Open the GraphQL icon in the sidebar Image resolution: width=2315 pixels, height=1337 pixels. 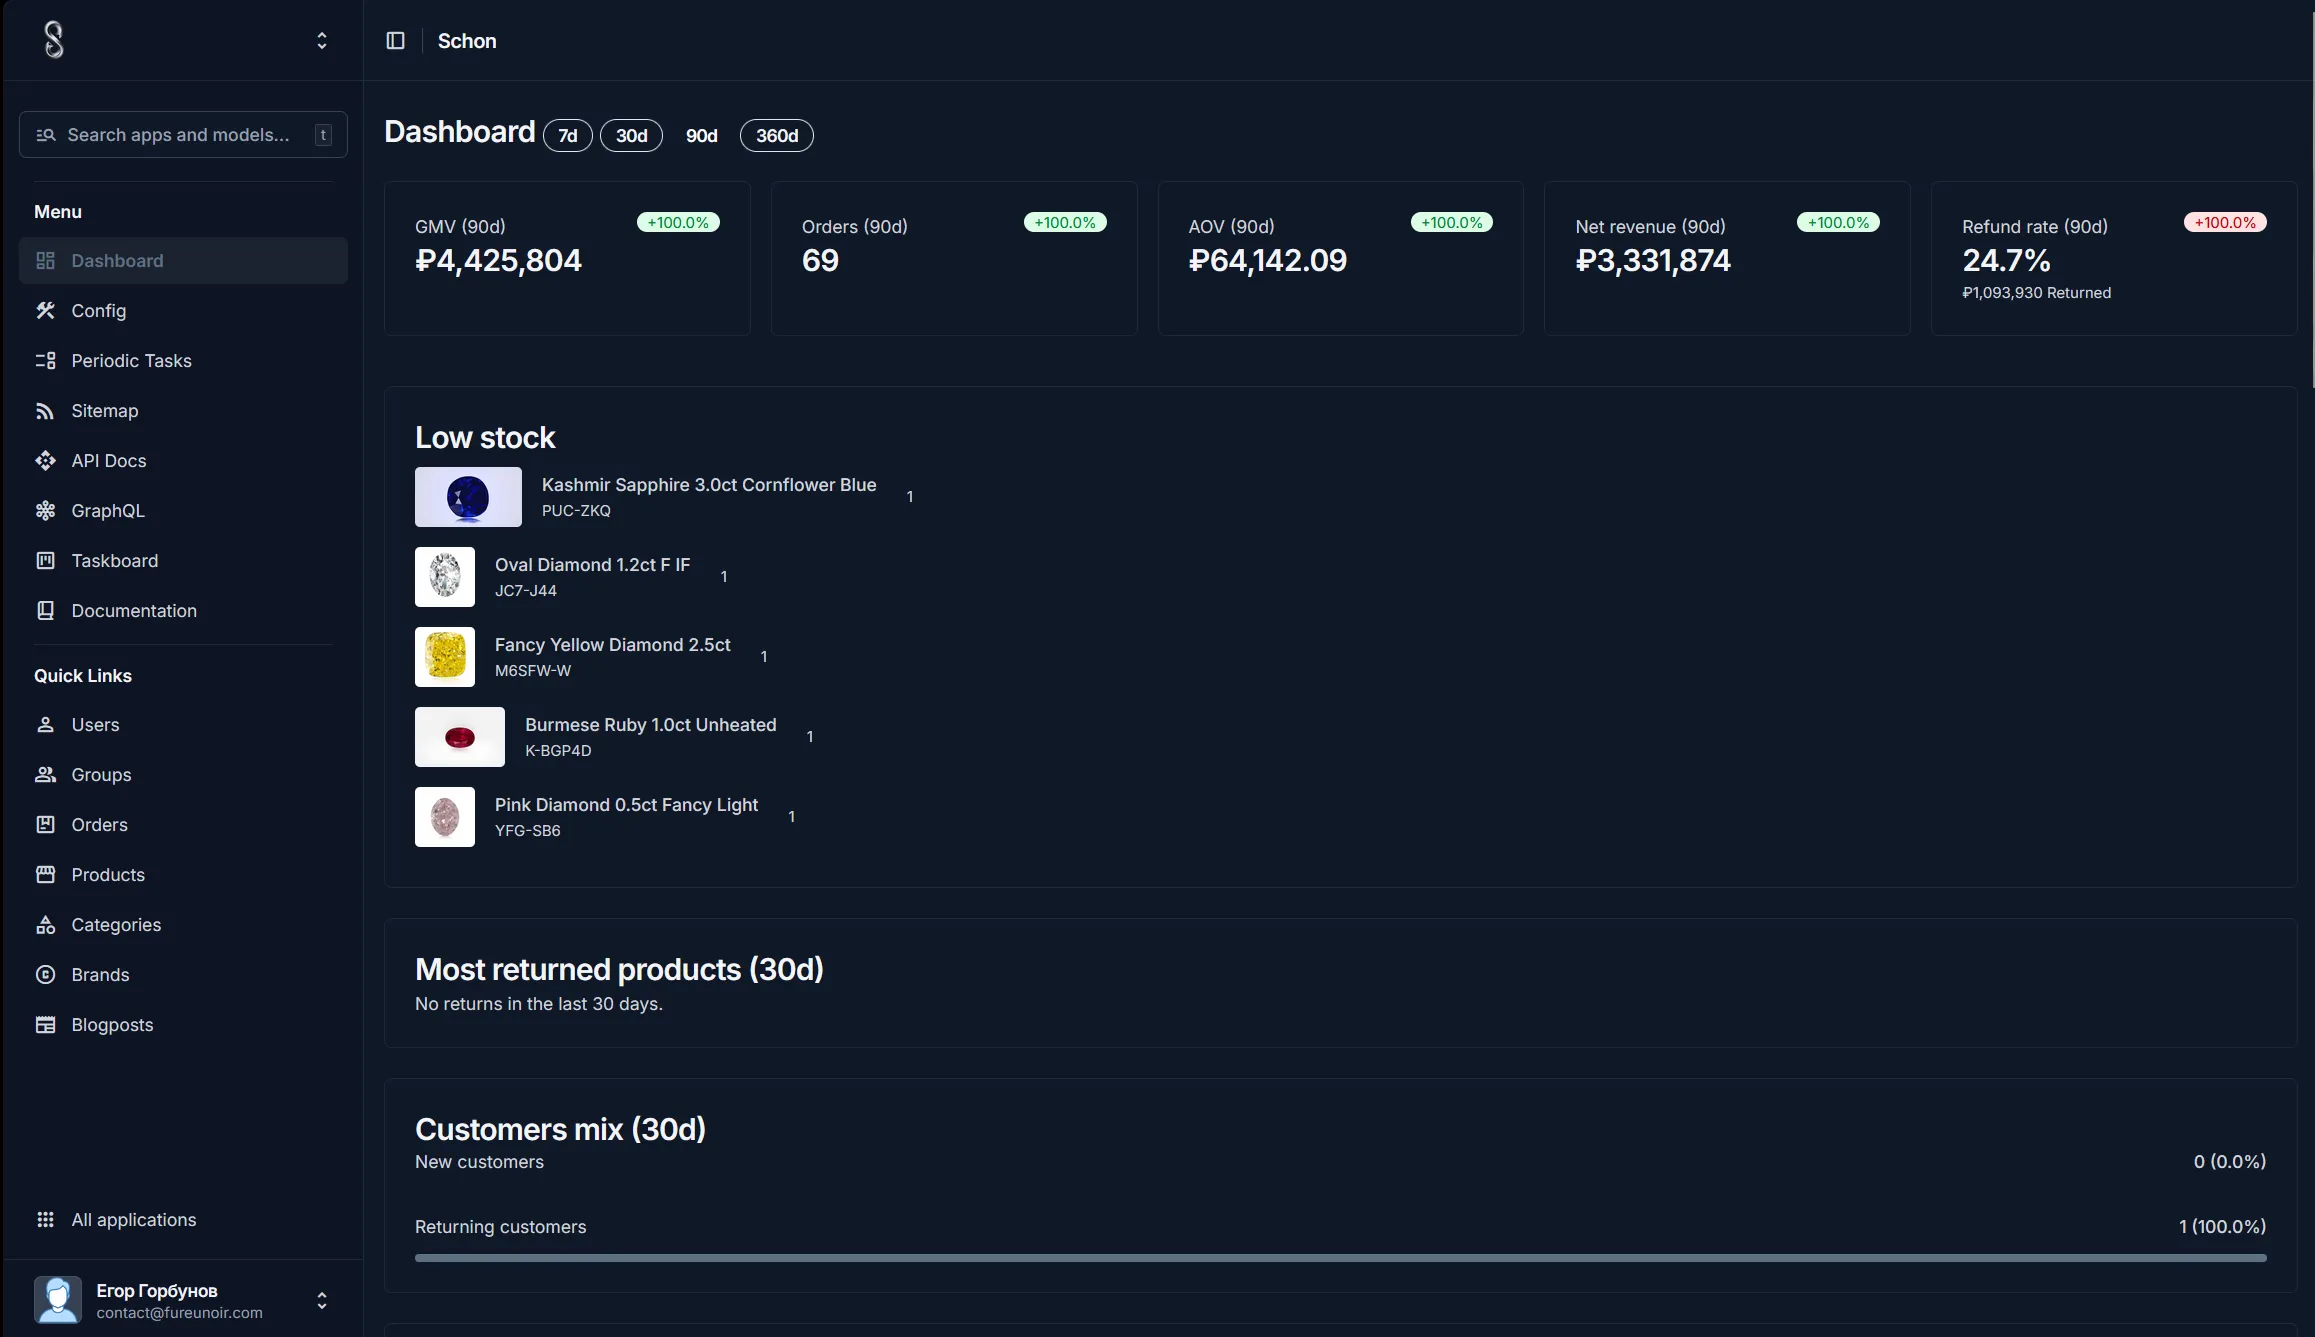point(45,511)
